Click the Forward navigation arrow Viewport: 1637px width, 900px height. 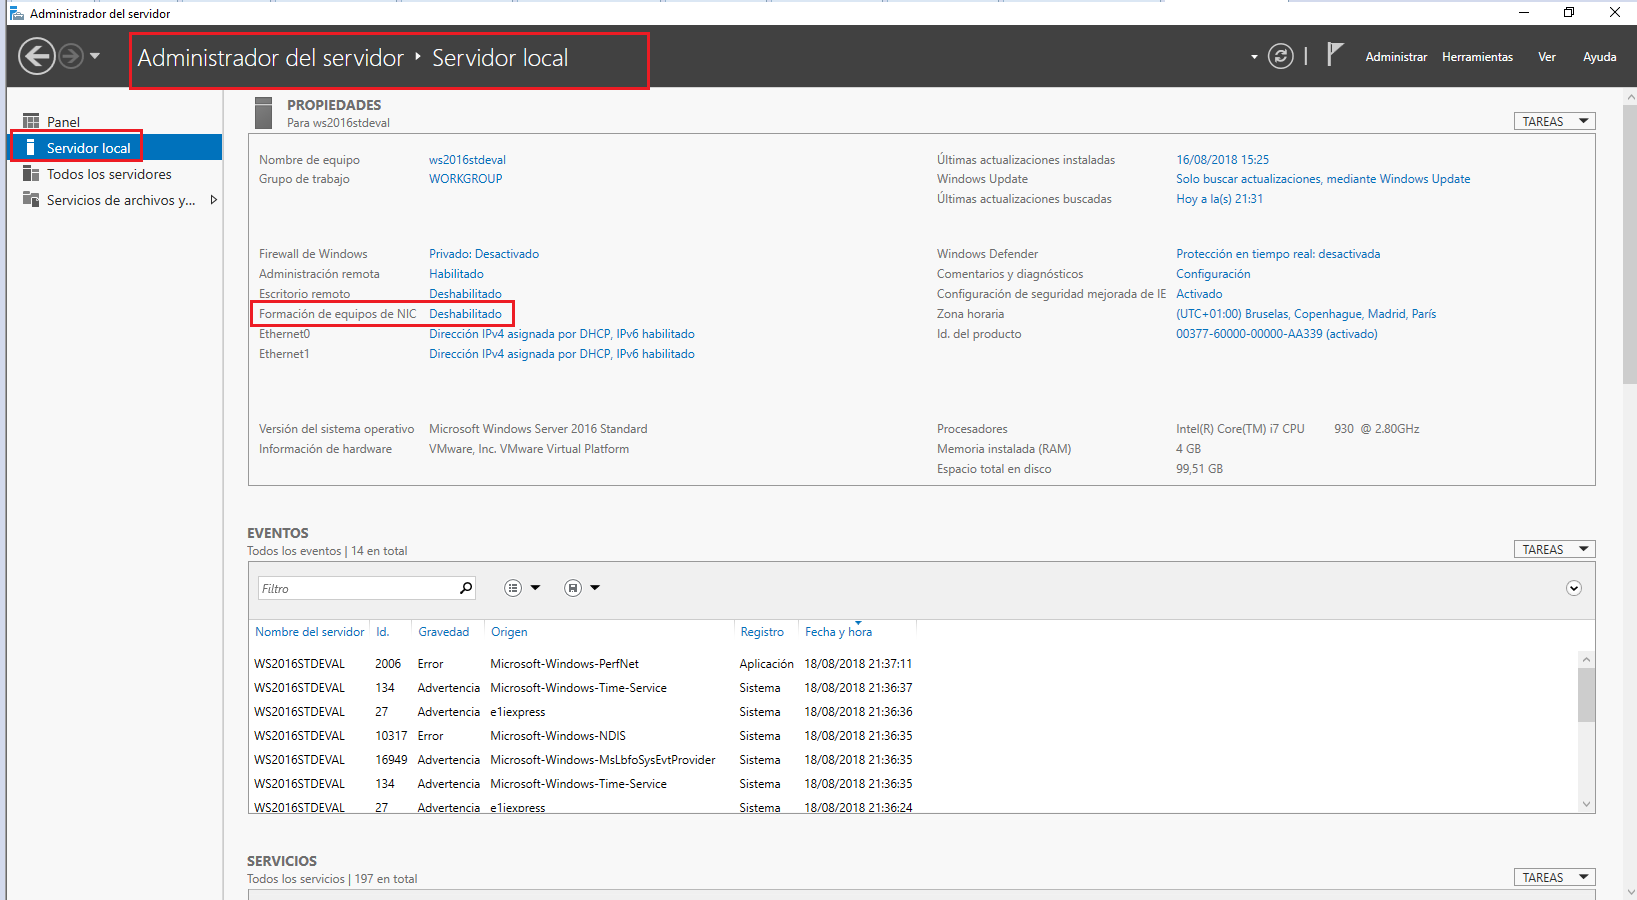point(70,55)
